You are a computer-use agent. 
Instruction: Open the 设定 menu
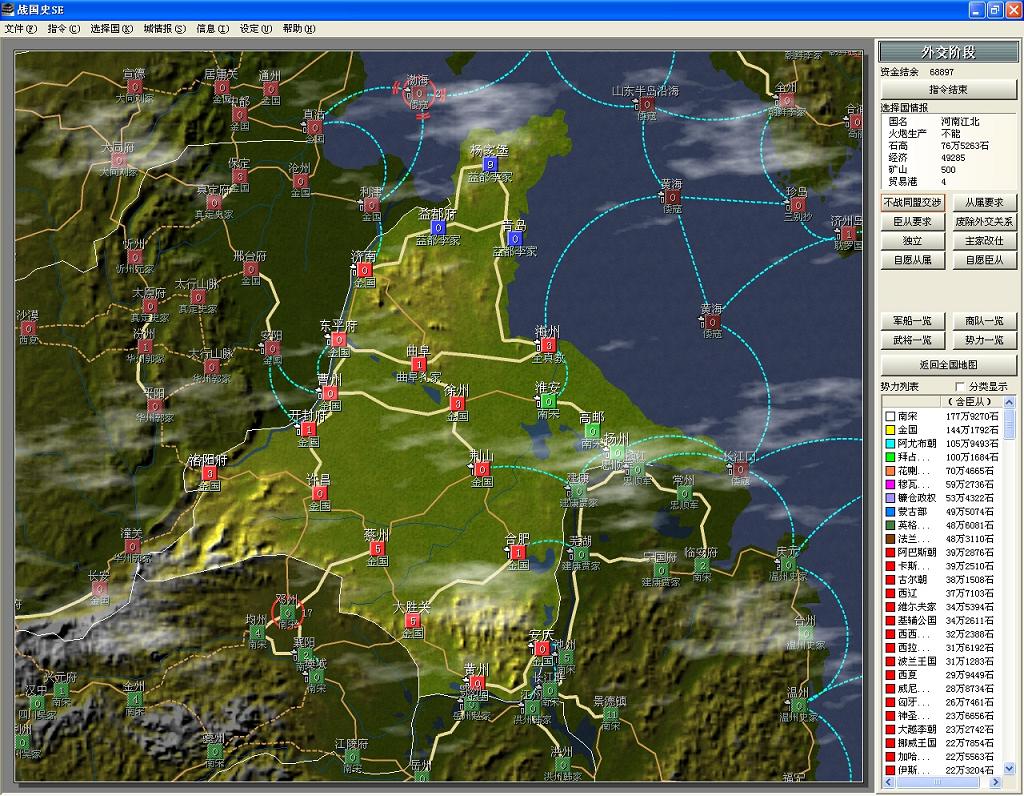tap(255, 29)
